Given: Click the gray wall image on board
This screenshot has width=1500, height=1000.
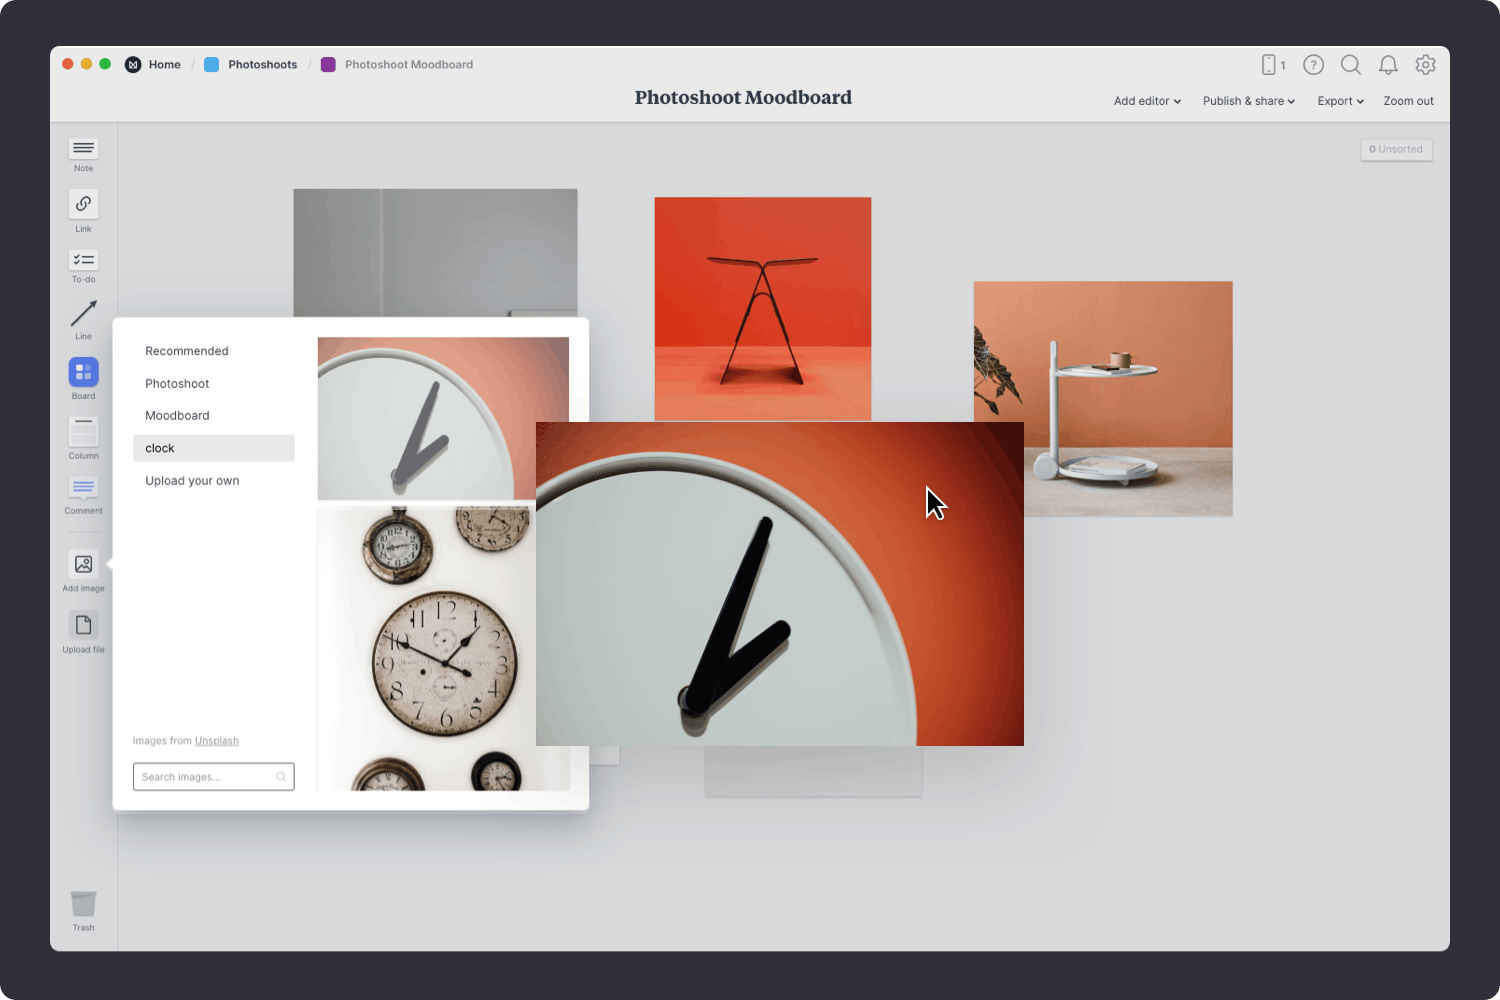Looking at the screenshot, I should tap(435, 252).
